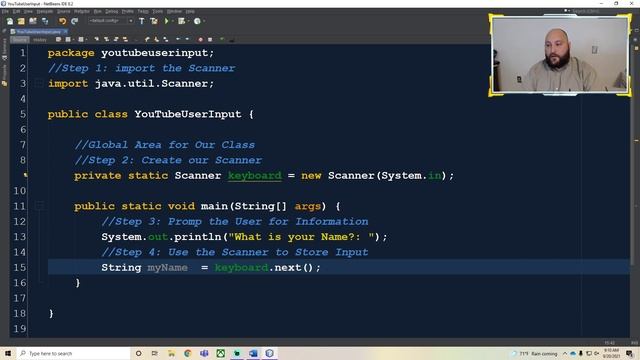Jump to Last Edit in the editor toolbar
640x360 pixels.
point(58,39)
